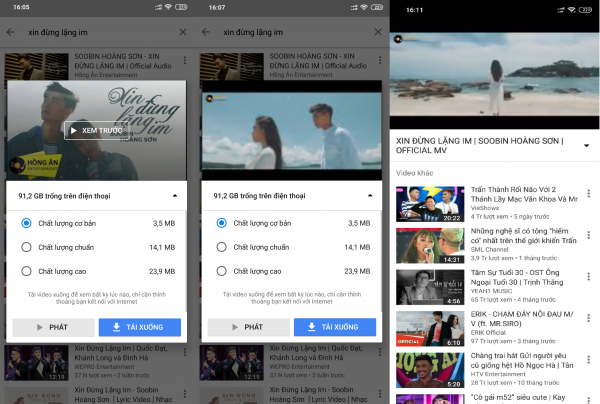Image resolution: width=600 pixels, height=404 pixels.
Task: Click WiFi icon in right status bar
Action: click(571, 10)
